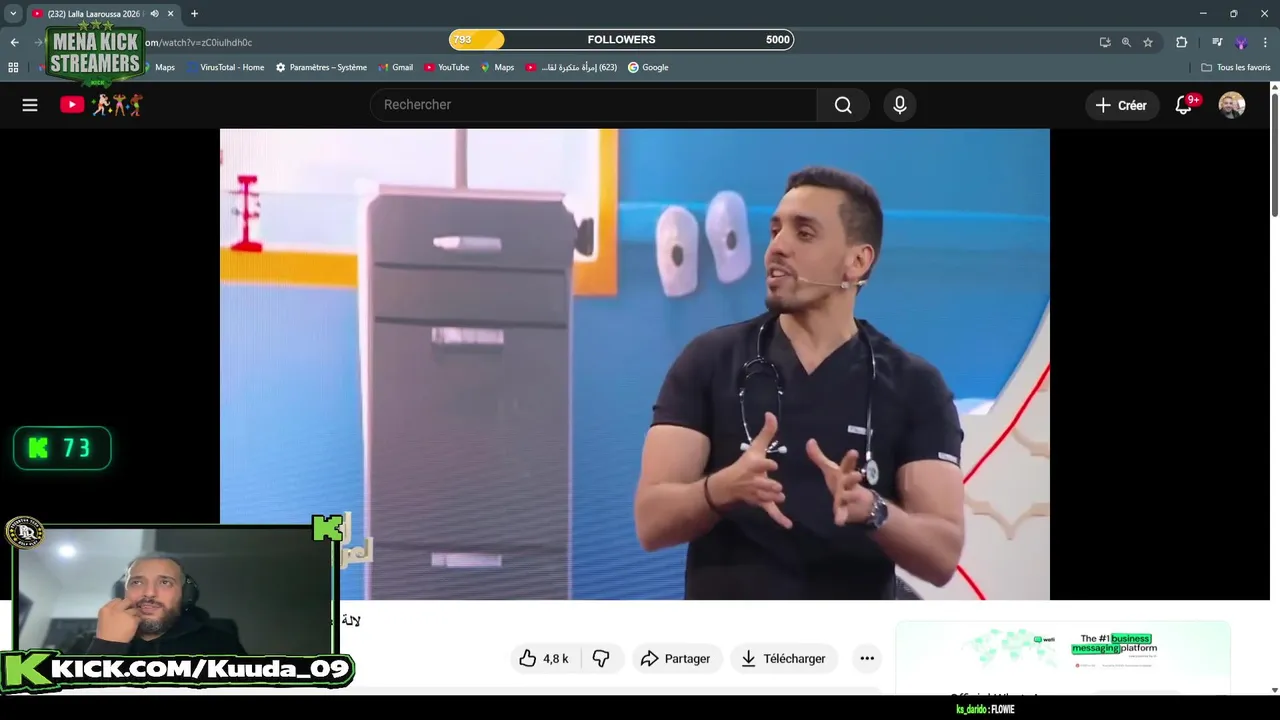Open the Arabic (623) YouTube bookmark

tap(571, 67)
